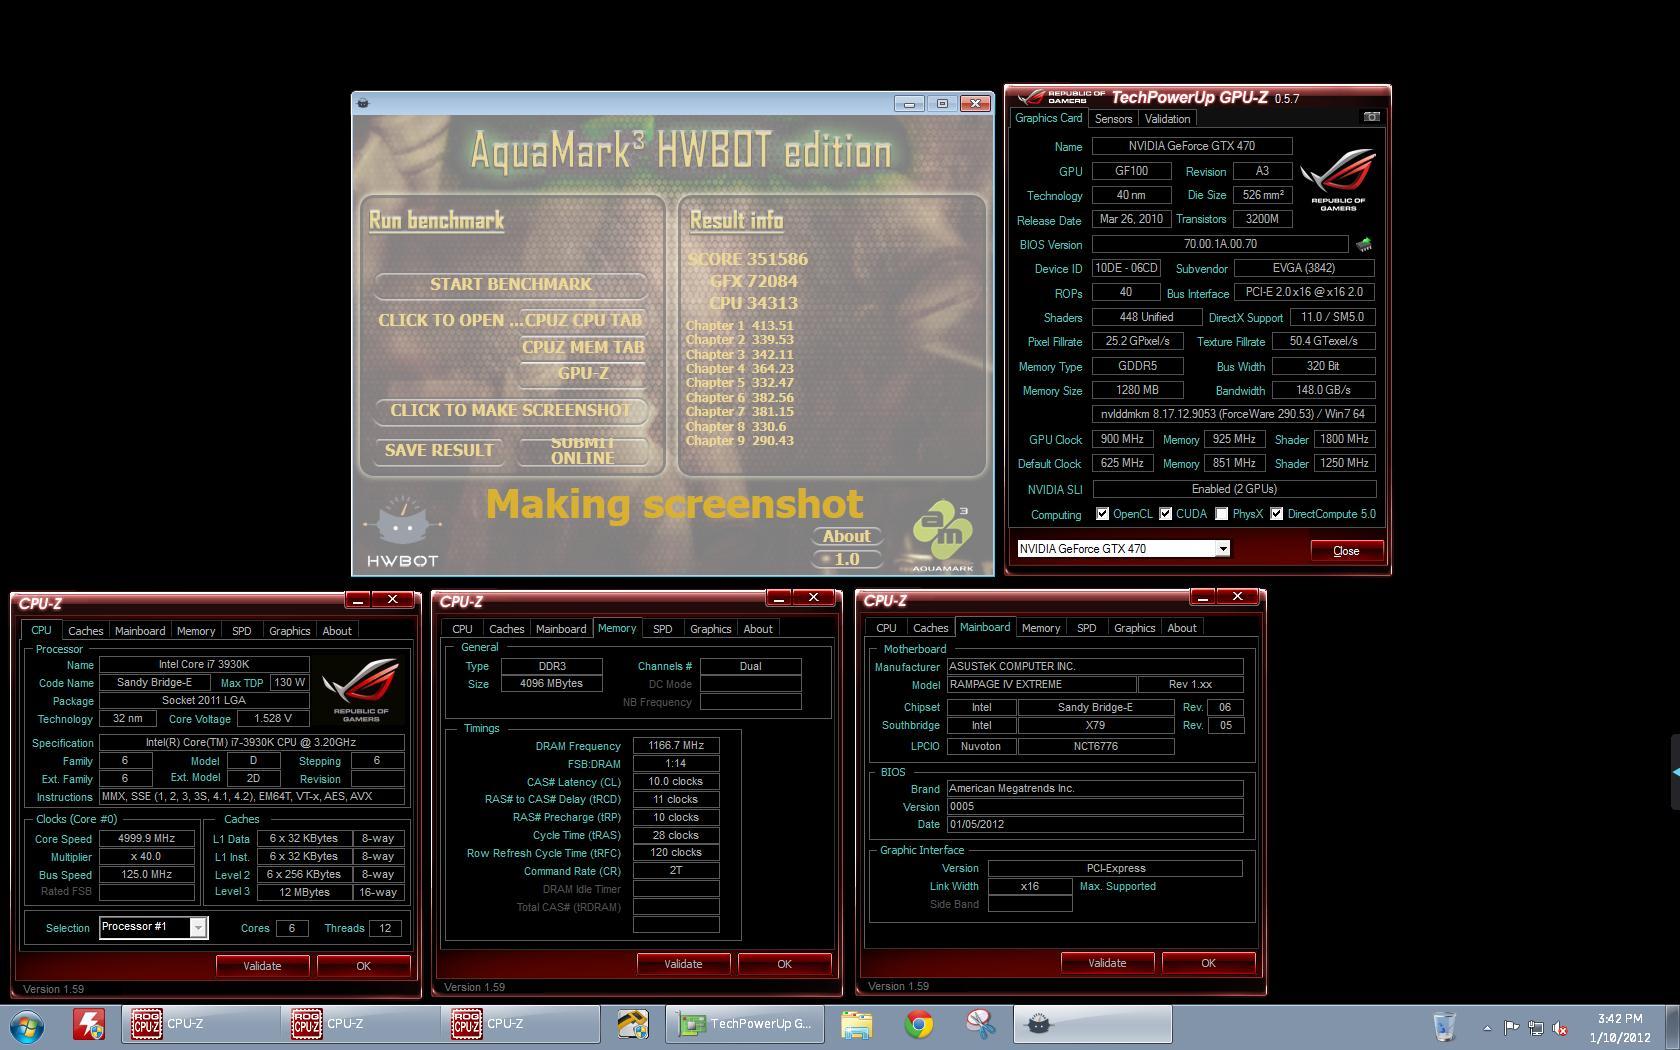This screenshot has width=1680, height=1050.
Task: Click Validate in the CPU-Z CPU window
Action: click(x=262, y=966)
